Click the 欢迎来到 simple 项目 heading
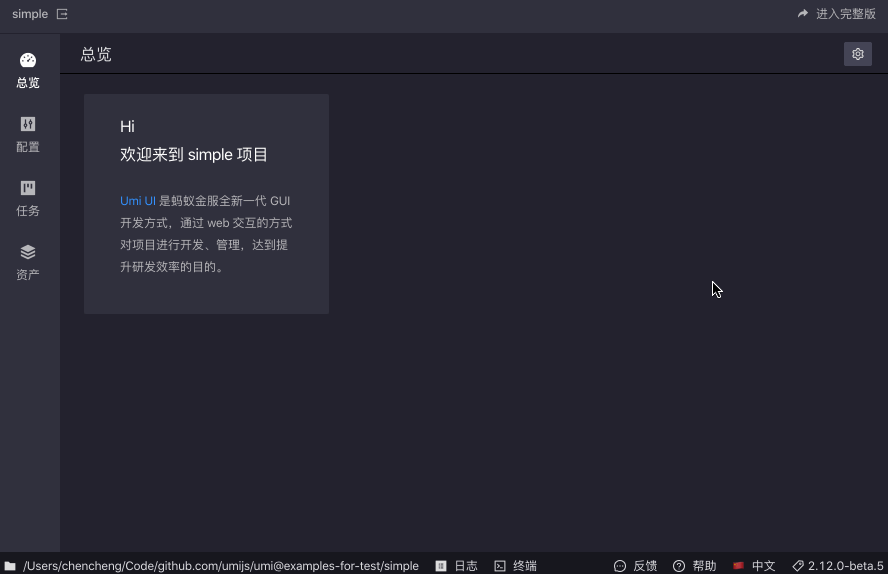This screenshot has height=574, width=888. click(x=194, y=155)
